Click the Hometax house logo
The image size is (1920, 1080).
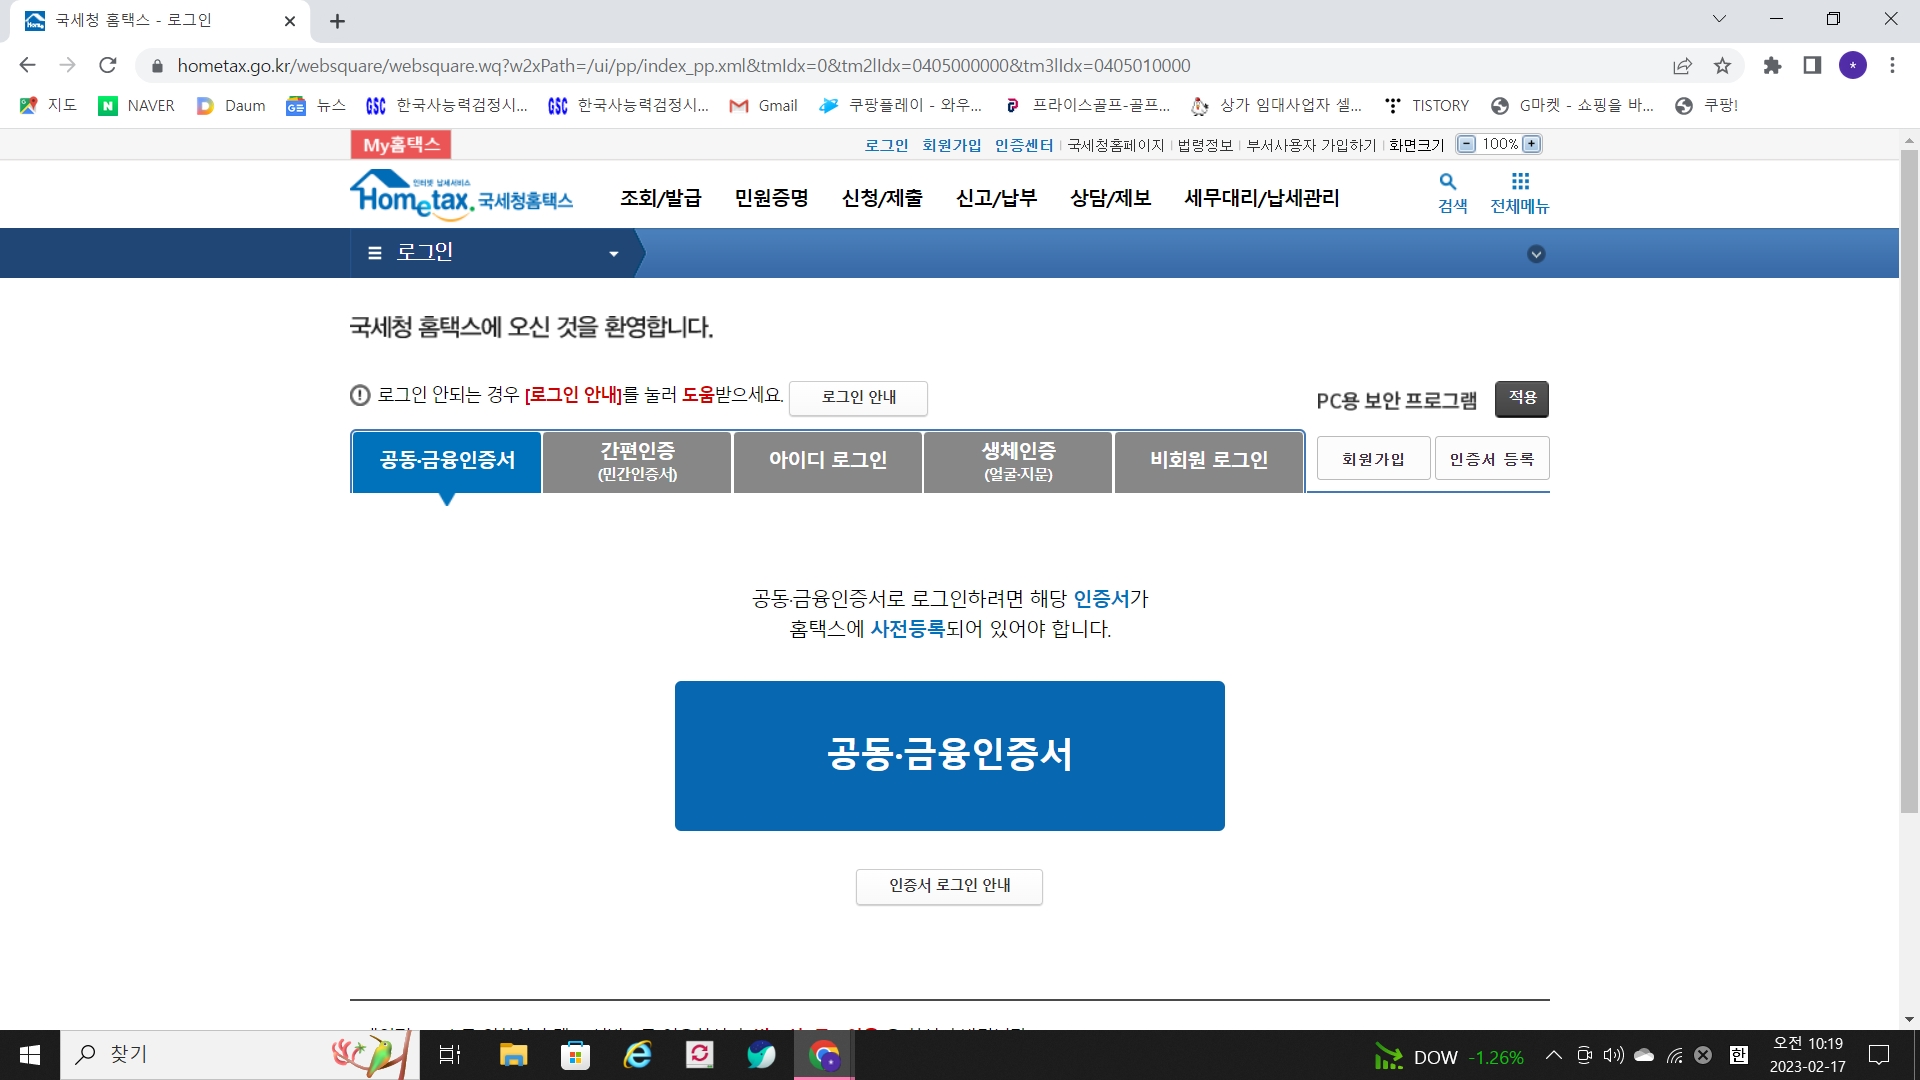point(411,194)
